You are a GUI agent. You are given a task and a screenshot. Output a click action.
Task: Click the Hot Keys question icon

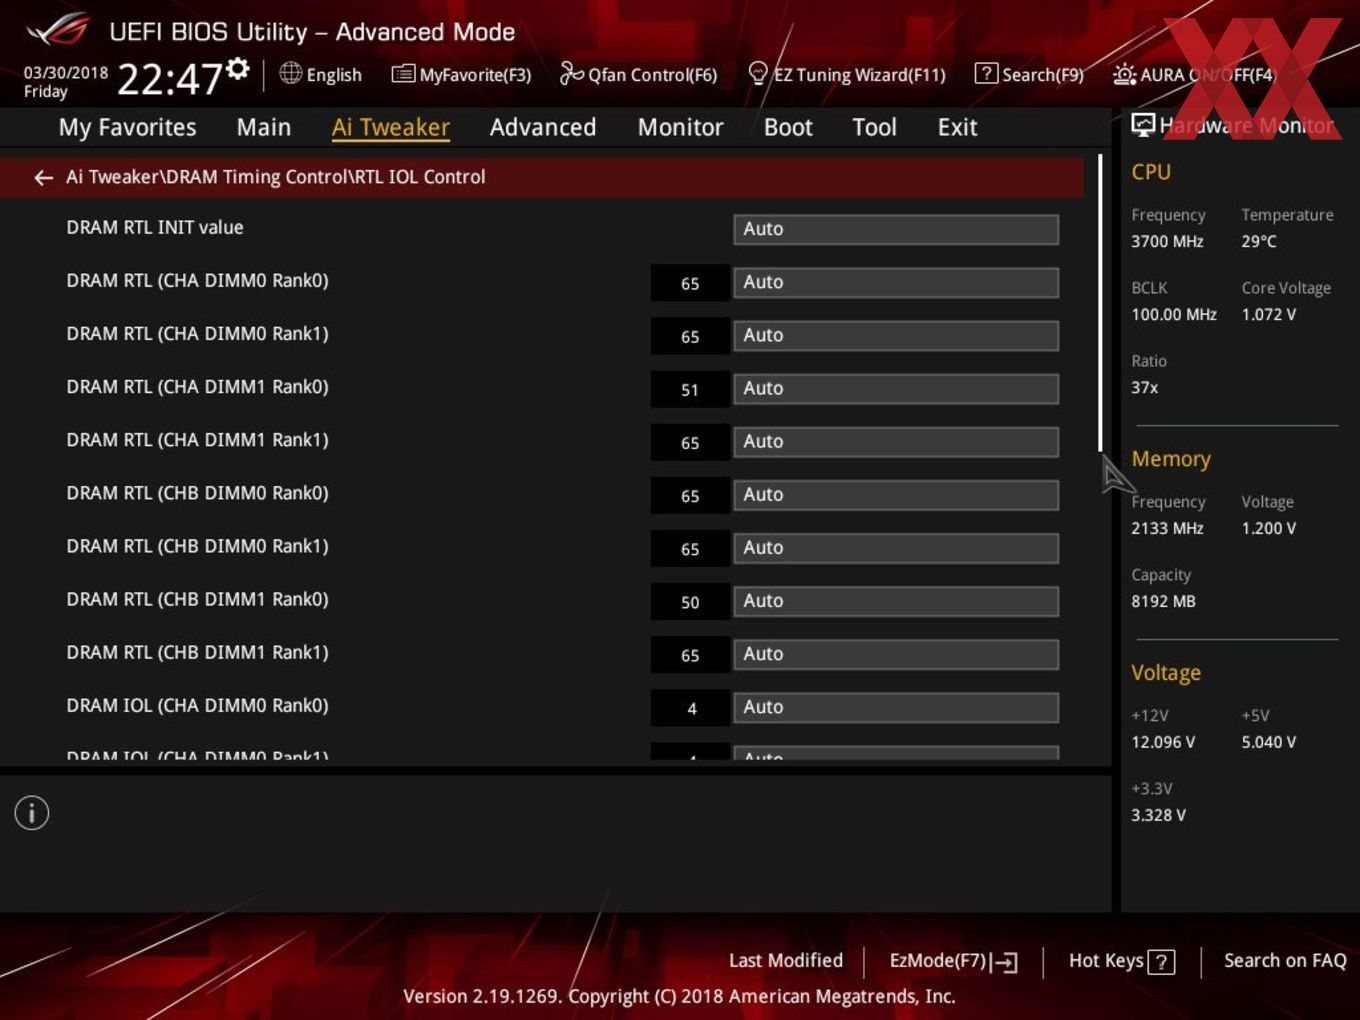pyautogui.click(x=1161, y=962)
